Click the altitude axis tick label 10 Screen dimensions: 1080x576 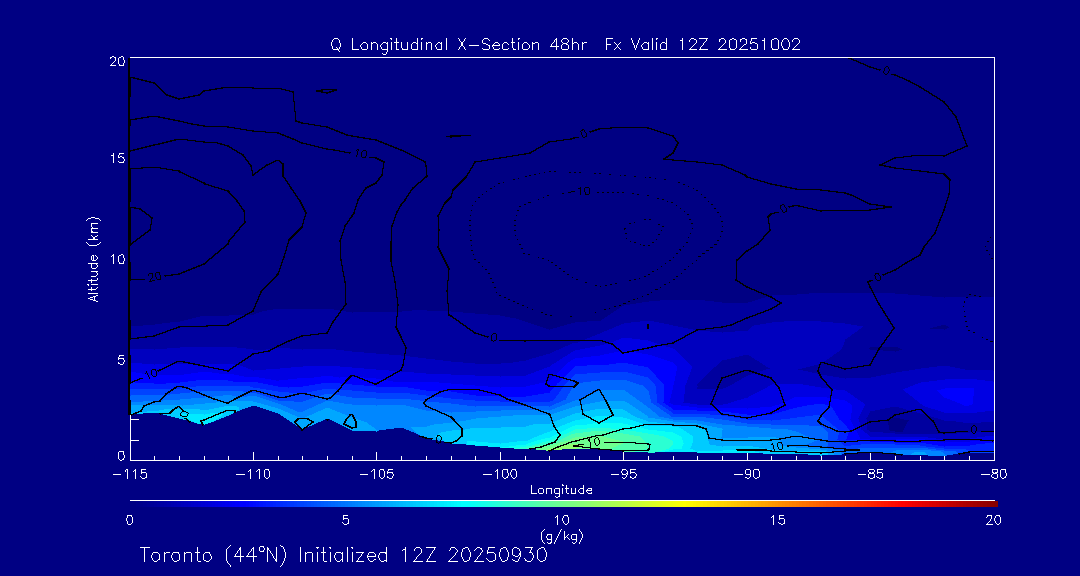116,259
